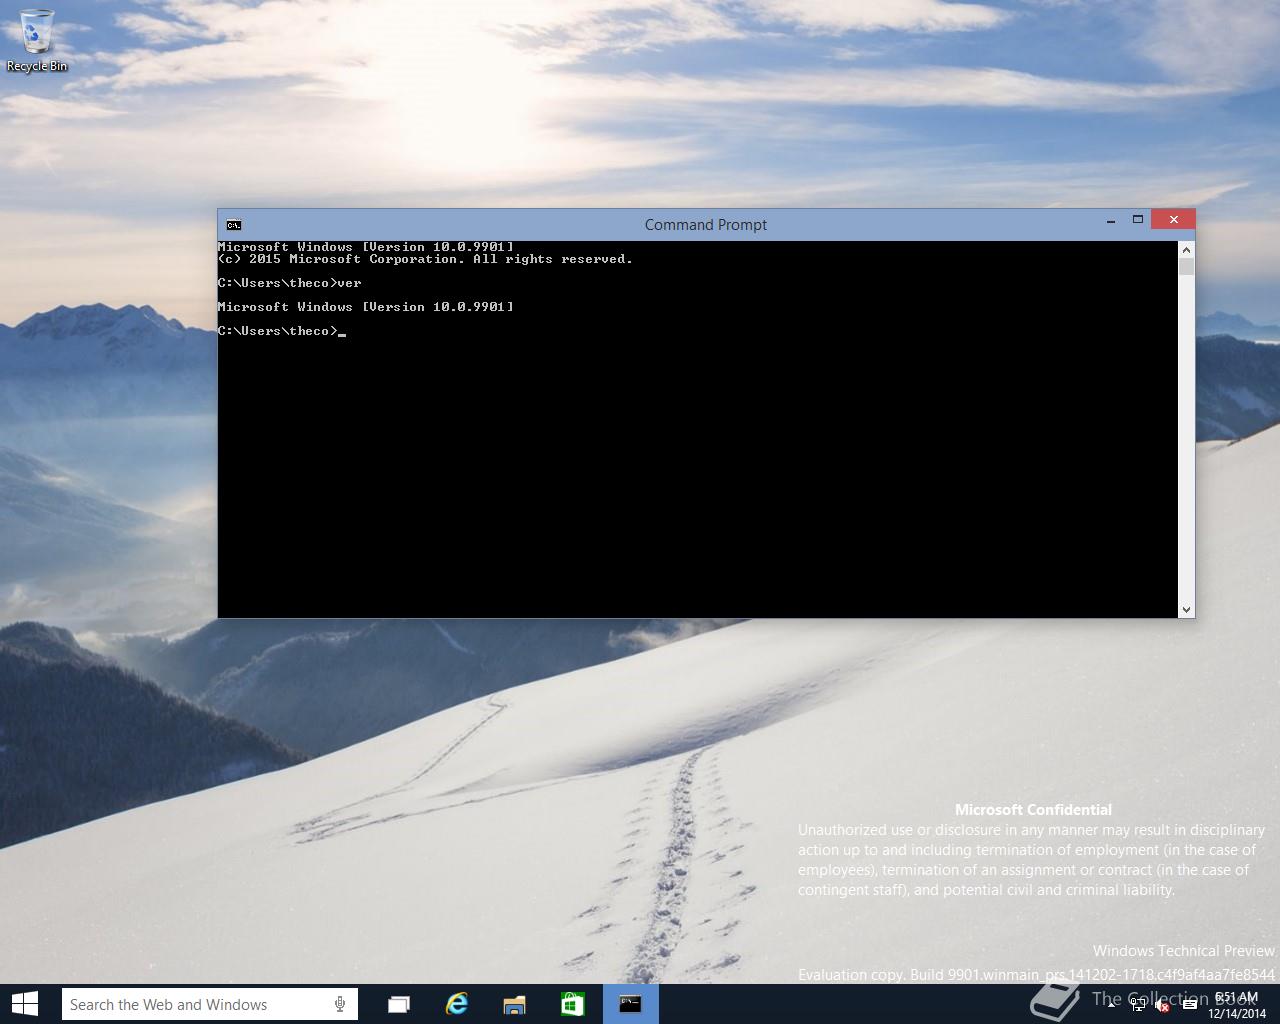Click the Command Prompt scrollbar down arrow

(1187, 609)
